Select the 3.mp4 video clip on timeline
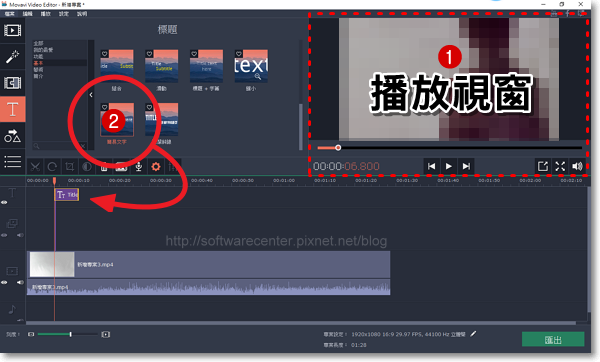Image resolution: width=600 pixels, height=362 pixels. point(209,264)
